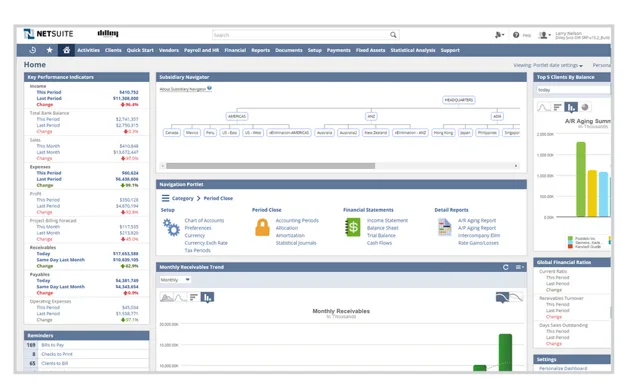Click the Financial Statements dollar notebook icon

coord(353,227)
